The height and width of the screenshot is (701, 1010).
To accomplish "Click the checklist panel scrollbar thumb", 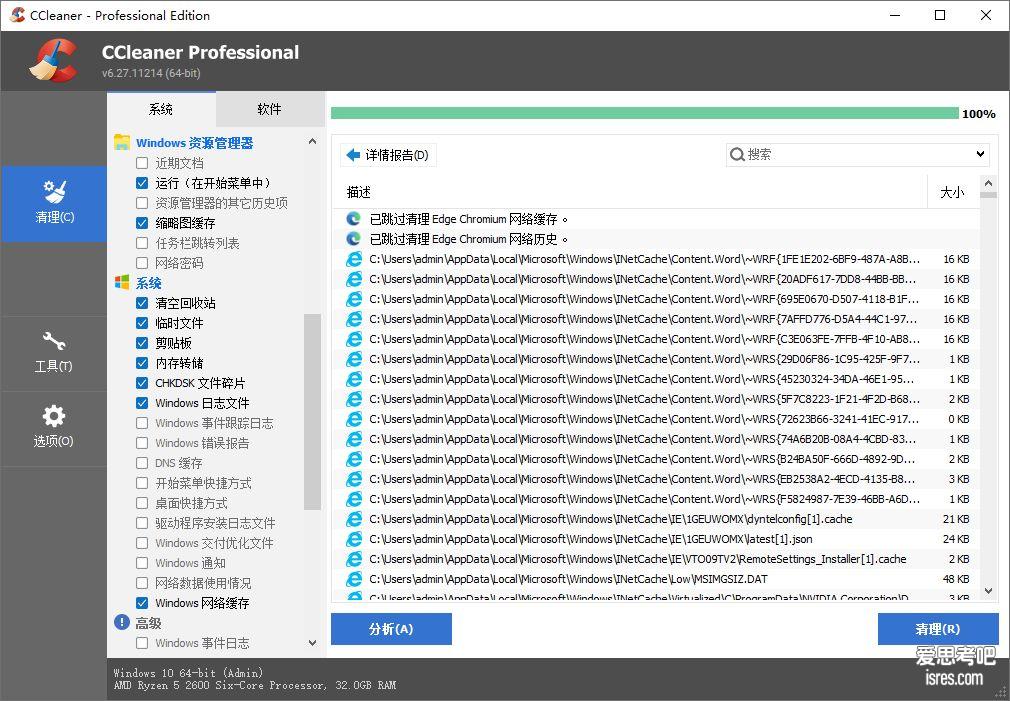I will click(x=312, y=411).
